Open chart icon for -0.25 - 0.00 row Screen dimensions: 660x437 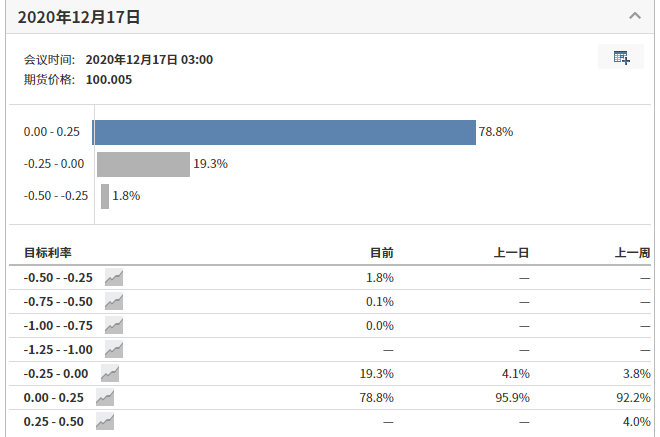pyautogui.click(x=110, y=374)
